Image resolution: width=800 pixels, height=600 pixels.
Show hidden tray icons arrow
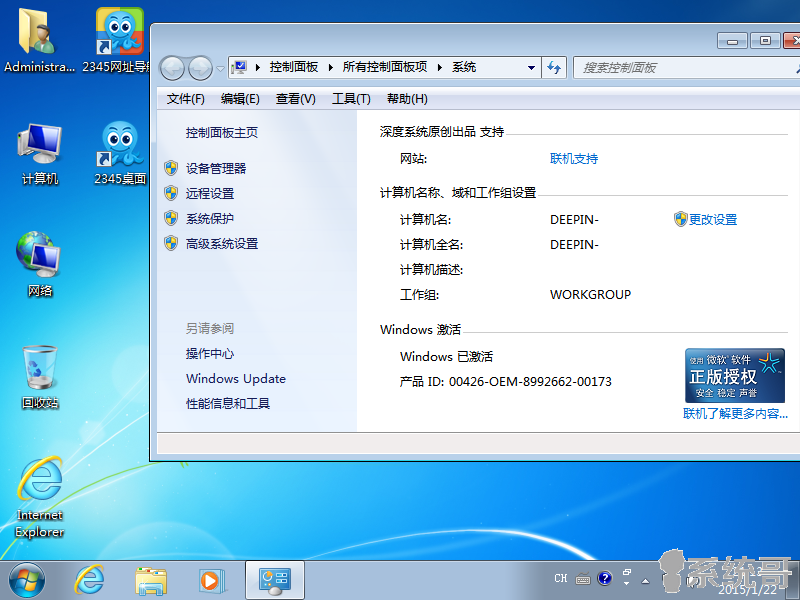pyautogui.click(x=645, y=581)
